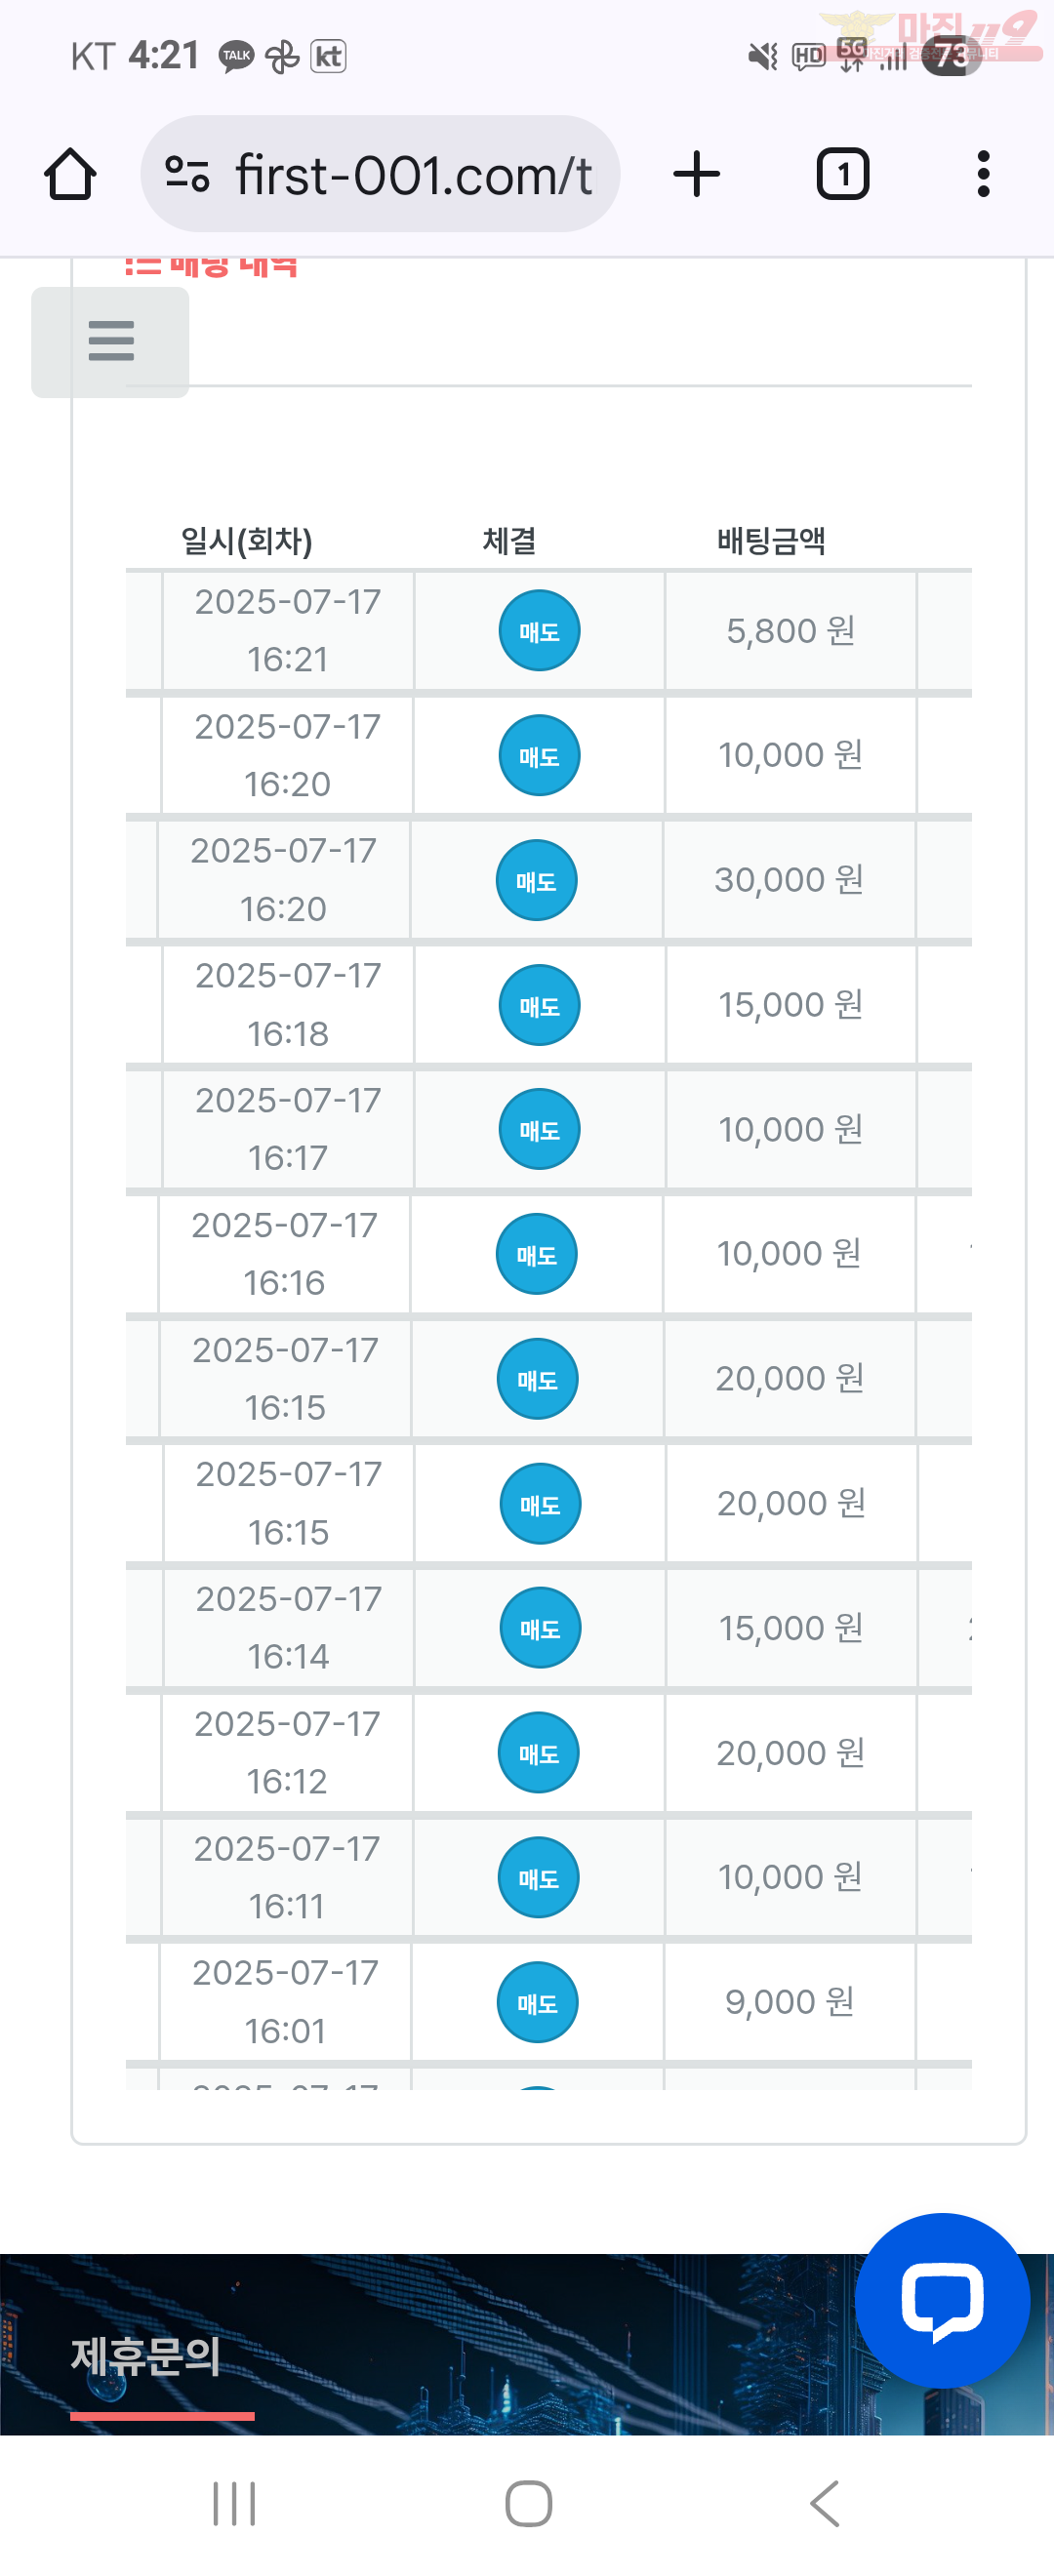Click the 매도 badge for 16:21 entry

[x=539, y=631]
